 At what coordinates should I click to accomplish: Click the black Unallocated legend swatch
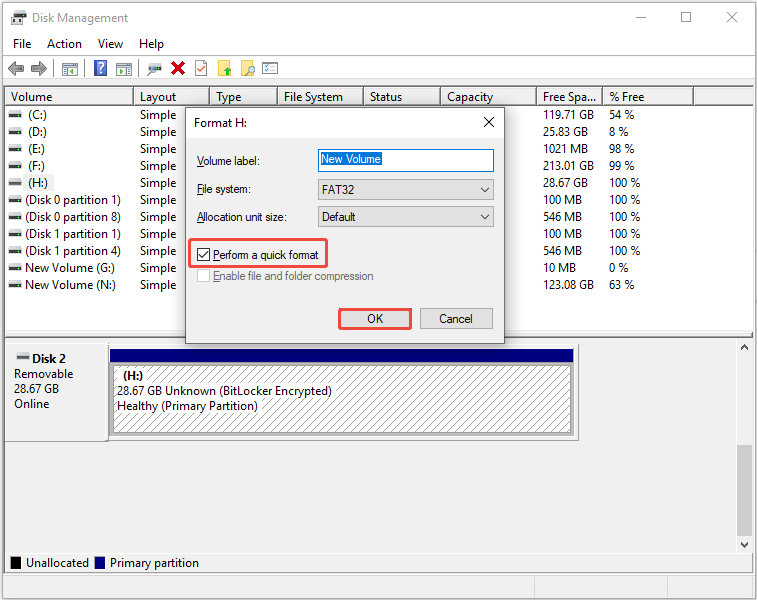(x=16, y=563)
